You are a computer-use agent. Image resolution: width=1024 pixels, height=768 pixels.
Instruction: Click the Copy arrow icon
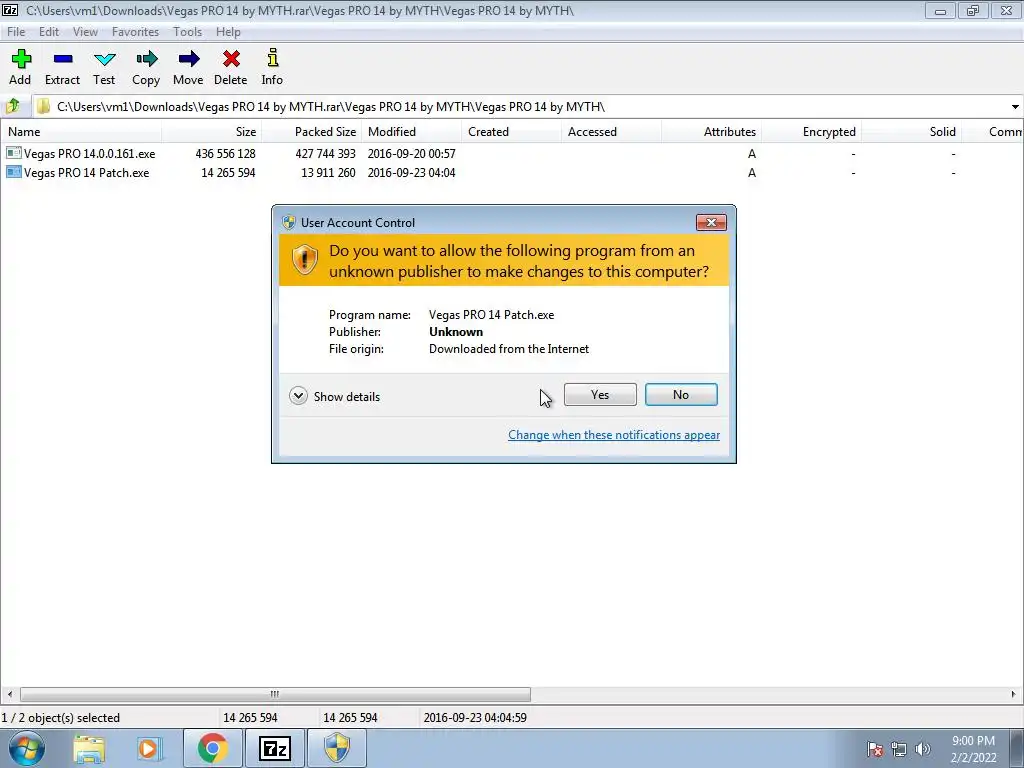146,59
